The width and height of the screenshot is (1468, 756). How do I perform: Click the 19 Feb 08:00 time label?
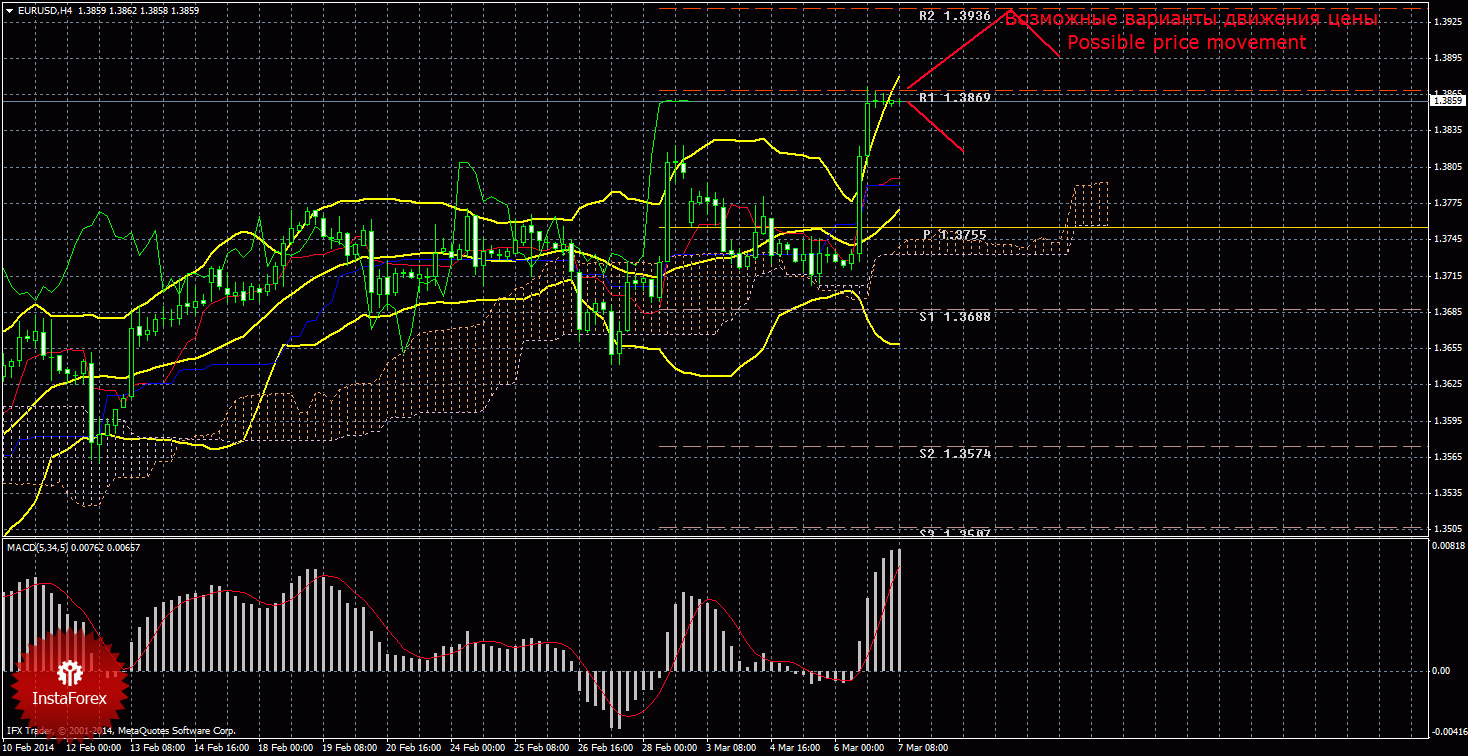tap(350, 748)
